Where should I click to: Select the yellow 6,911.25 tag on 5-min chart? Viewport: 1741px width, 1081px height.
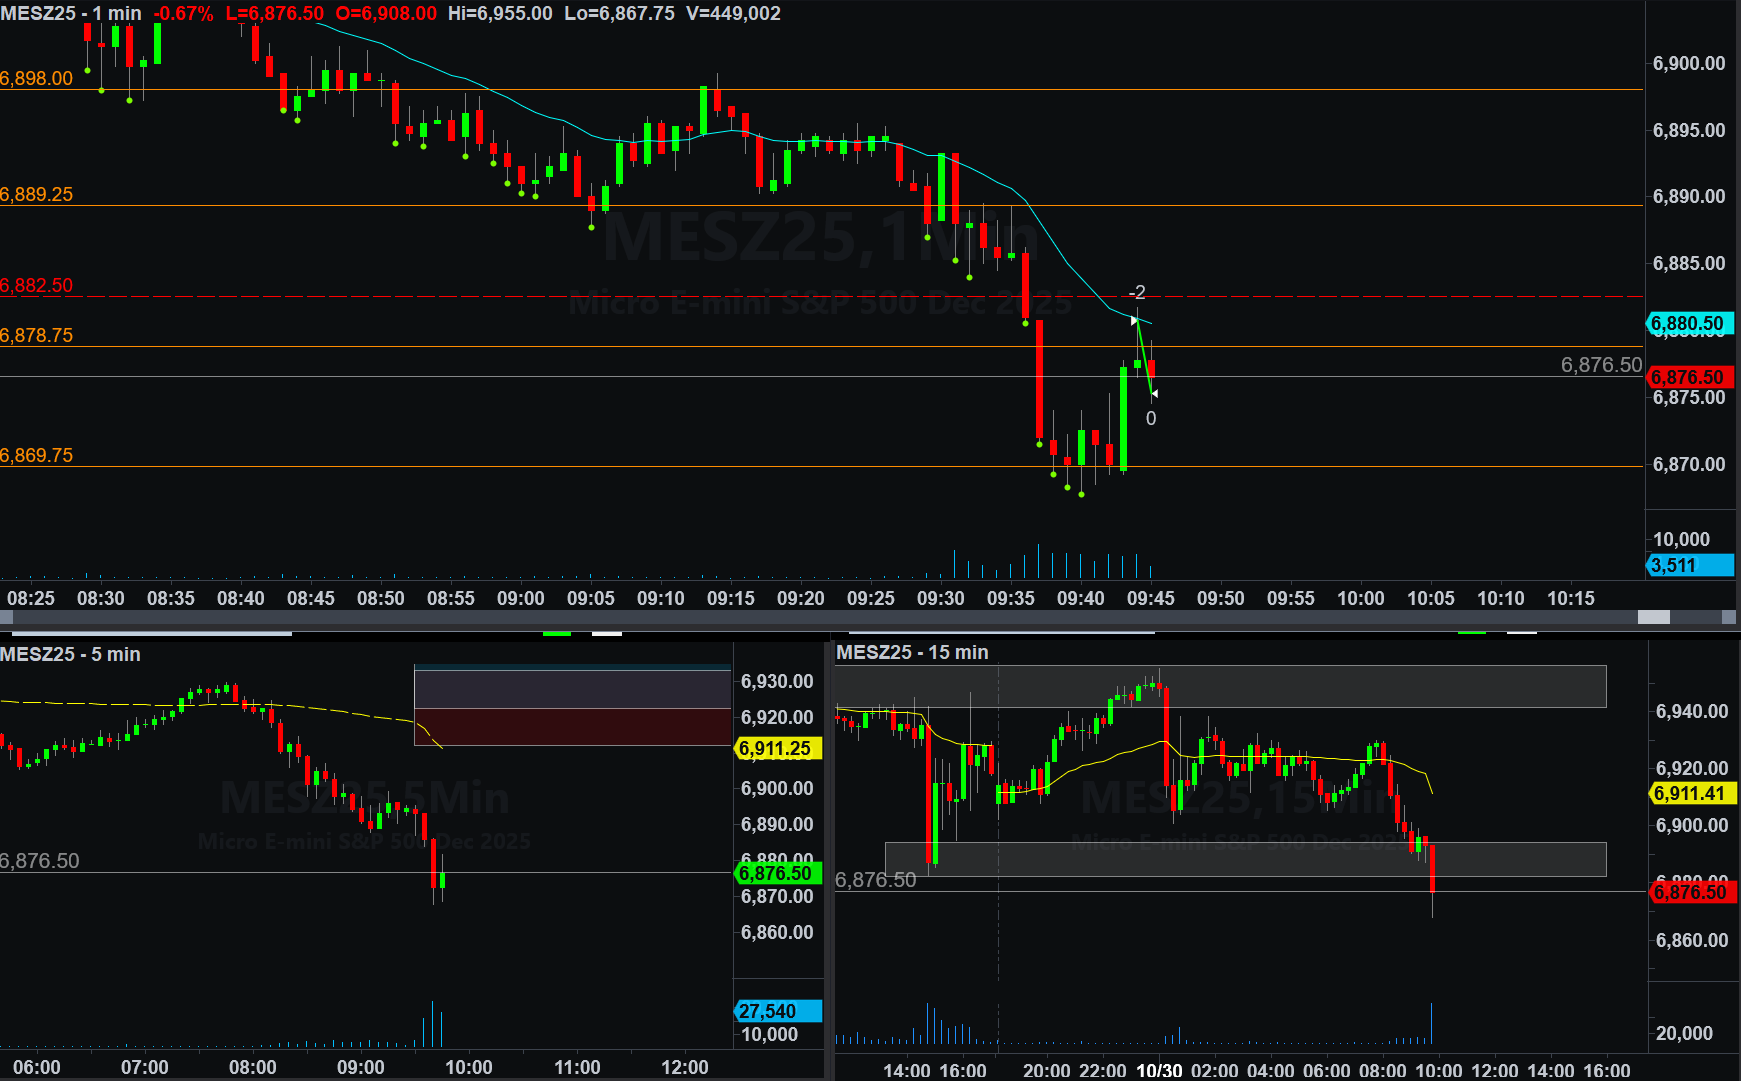click(x=776, y=748)
